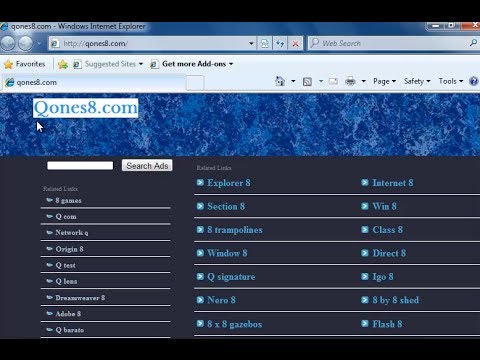The width and height of the screenshot is (480, 360).
Task: Open Get more Add-ons dropdown
Action: point(192,64)
